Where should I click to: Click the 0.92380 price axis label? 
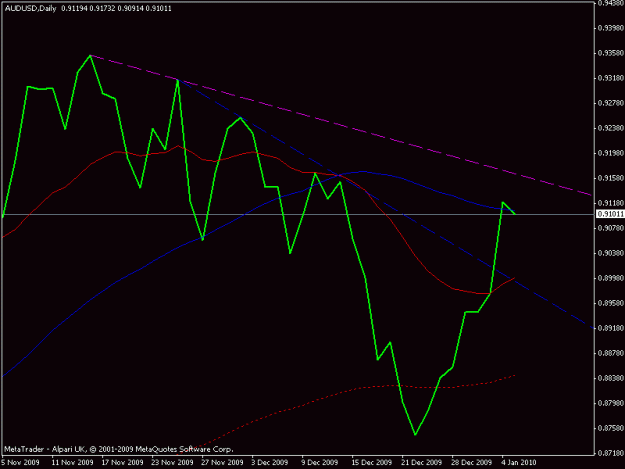(610, 128)
